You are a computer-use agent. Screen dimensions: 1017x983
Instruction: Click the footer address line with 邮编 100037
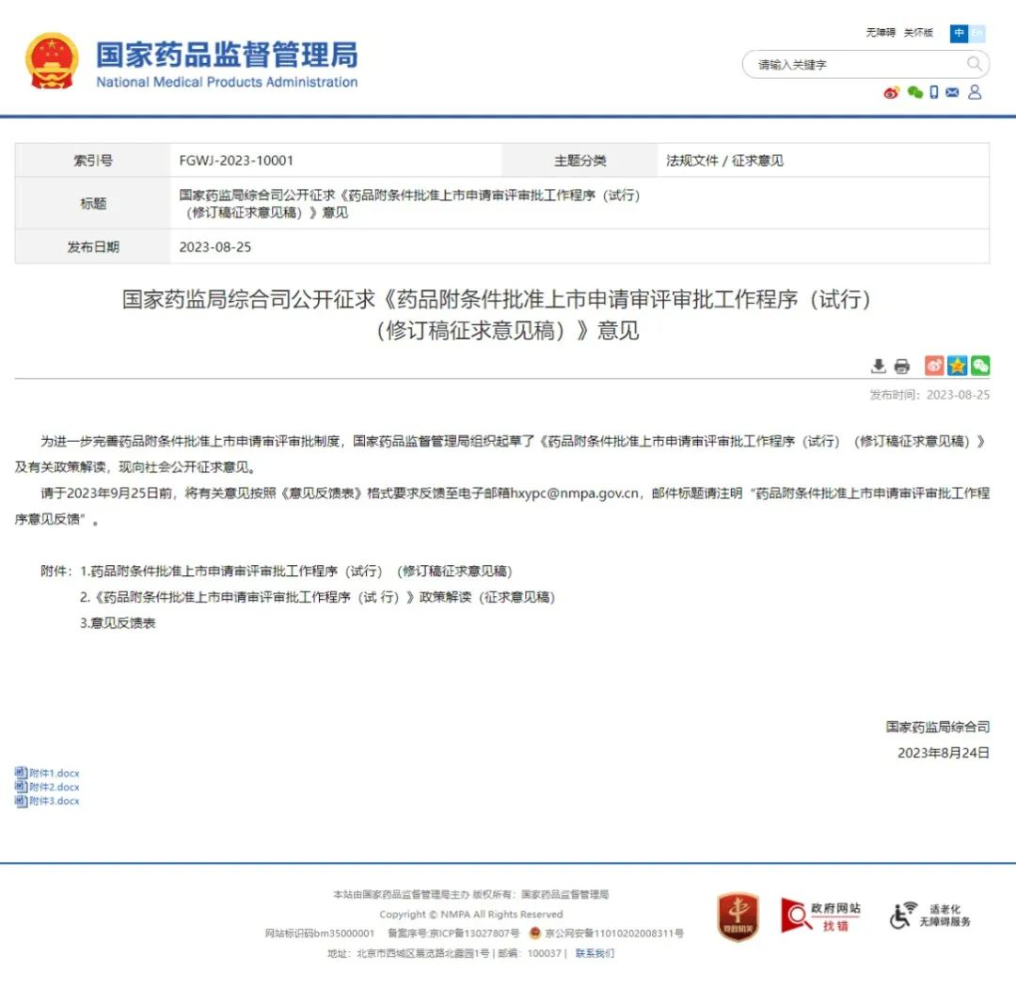pyautogui.click(x=447, y=953)
